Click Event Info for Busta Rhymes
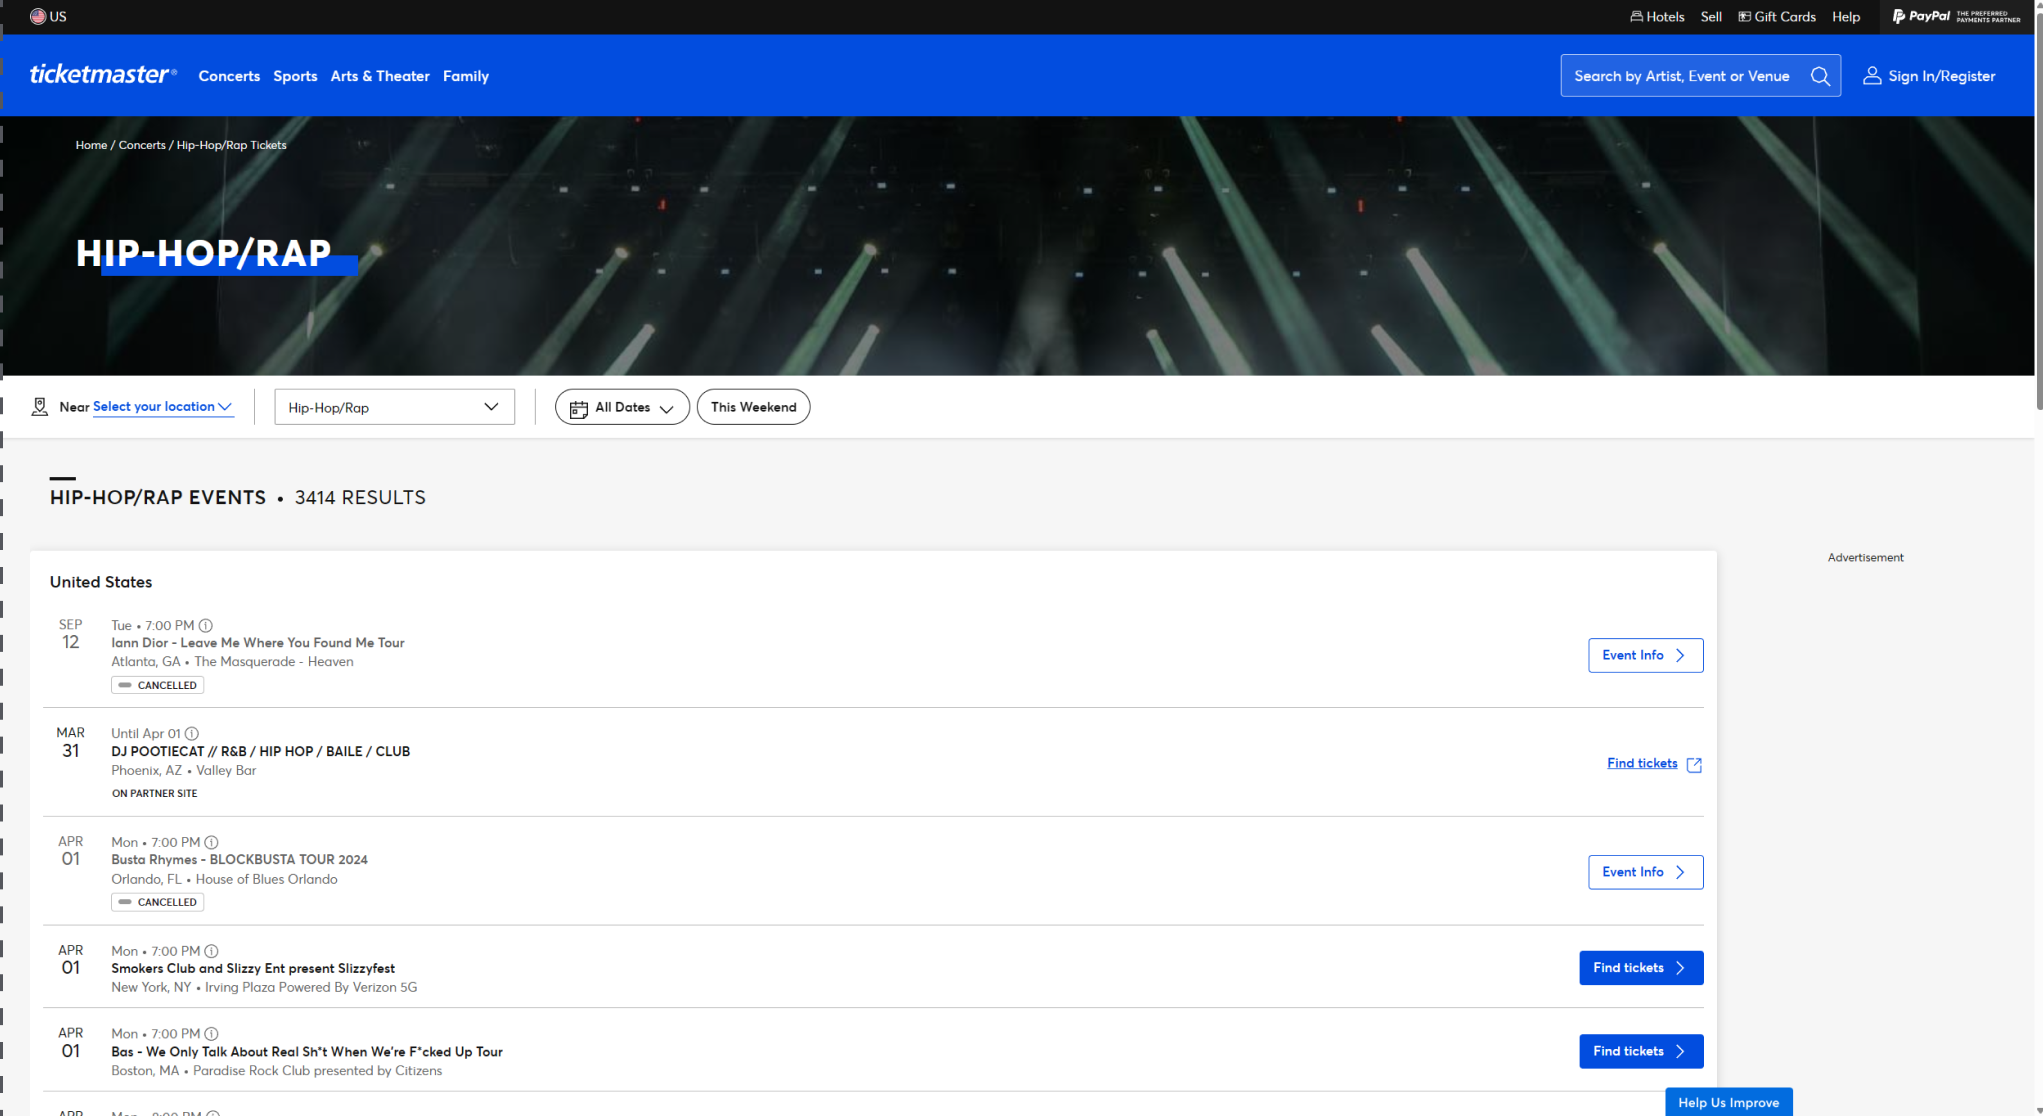Image resolution: width=2043 pixels, height=1116 pixels. coord(1644,872)
